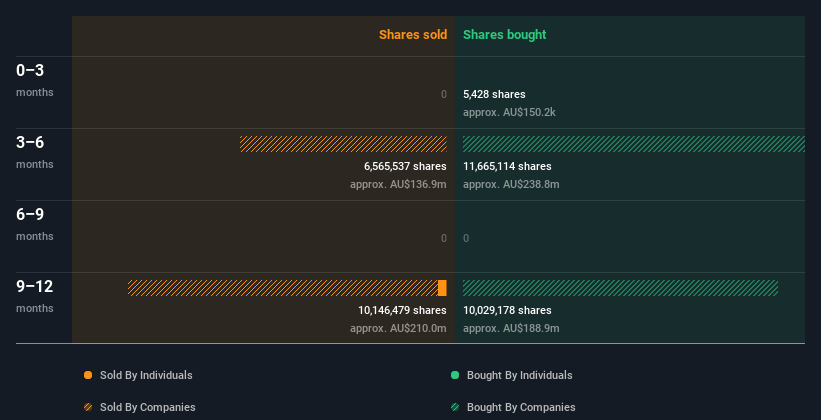Click the 11,665,114 shares value
The height and width of the screenshot is (420, 821).
click(x=507, y=166)
